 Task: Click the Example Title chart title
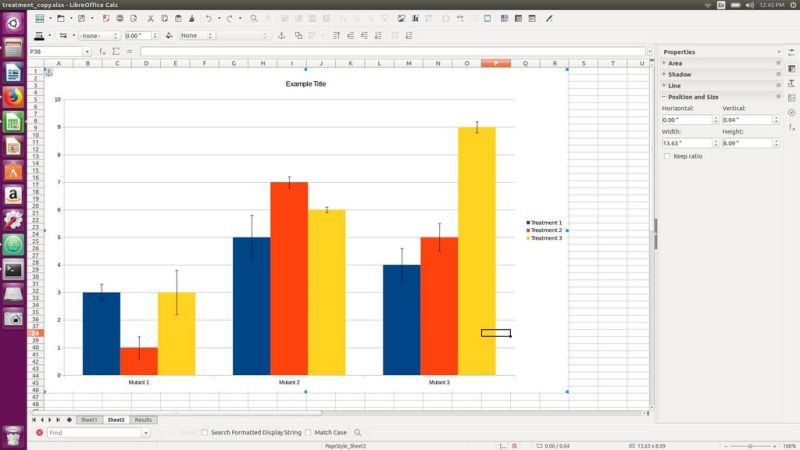[306, 84]
